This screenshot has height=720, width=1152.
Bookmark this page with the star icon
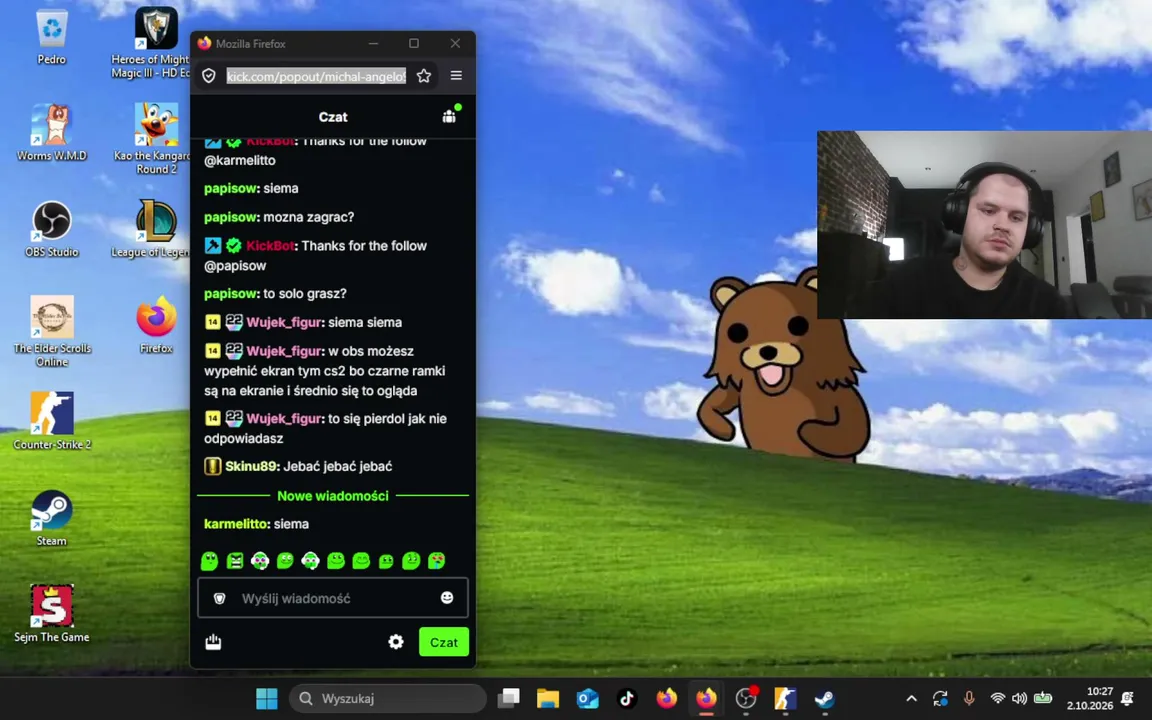tap(423, 76)
